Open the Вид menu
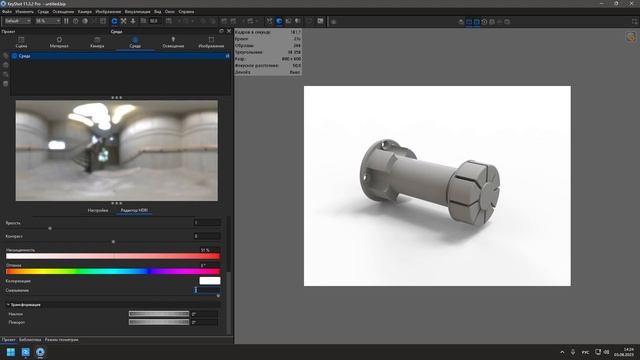 158,12
